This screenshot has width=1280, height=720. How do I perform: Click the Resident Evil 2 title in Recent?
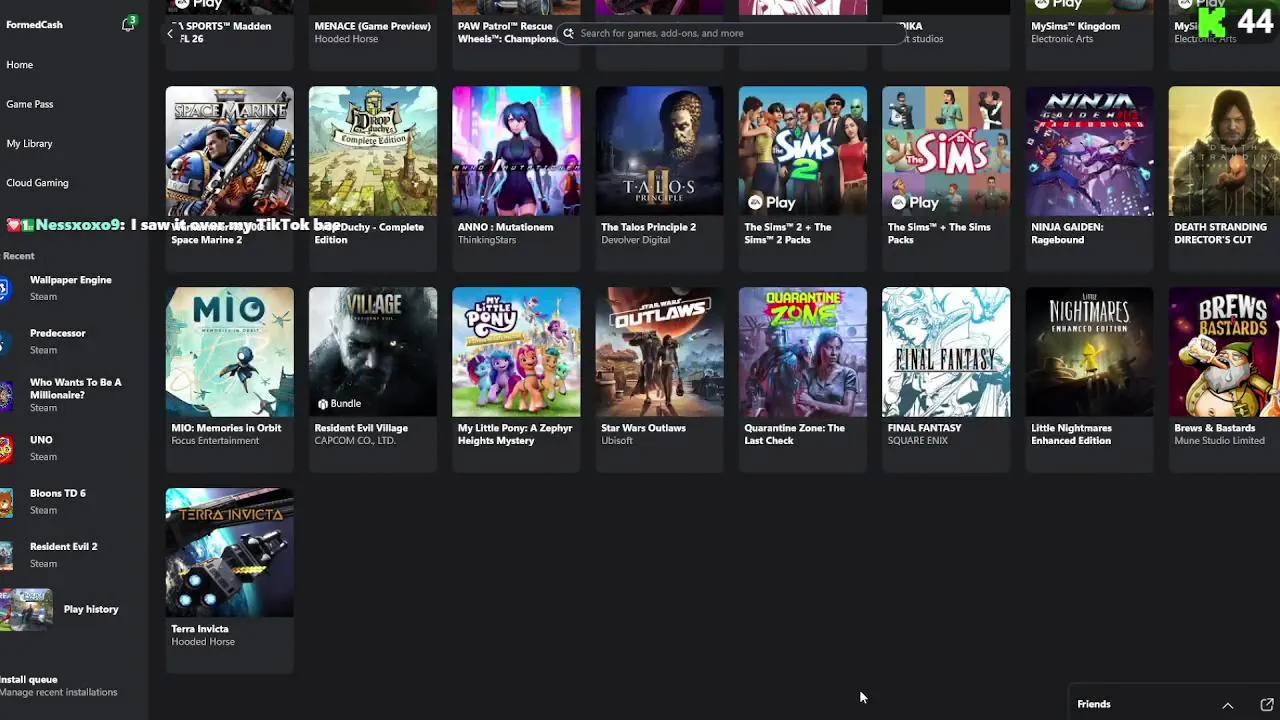[x=64, y=547]
